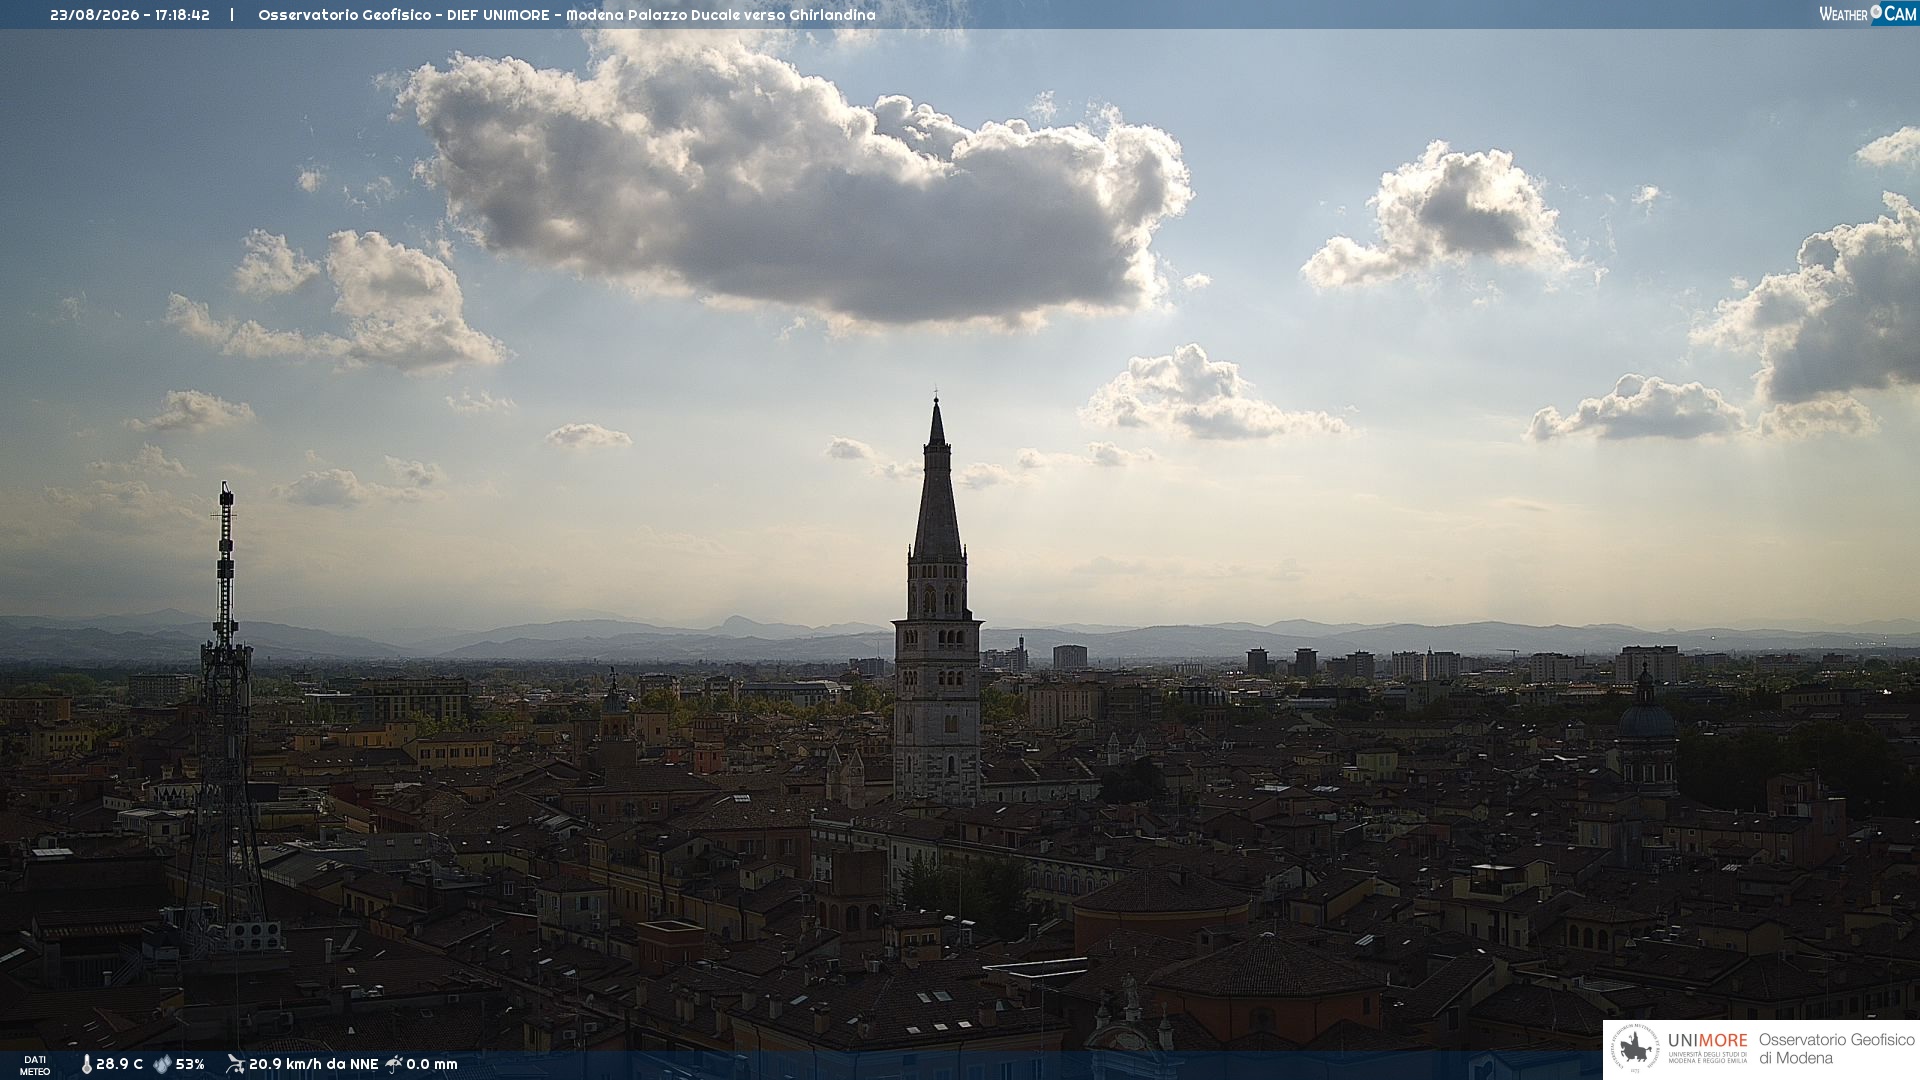The height and width of the screenshot is (1080, 1920).
Task: Click the Ghirlandina tower base
Action: [937, 760]
